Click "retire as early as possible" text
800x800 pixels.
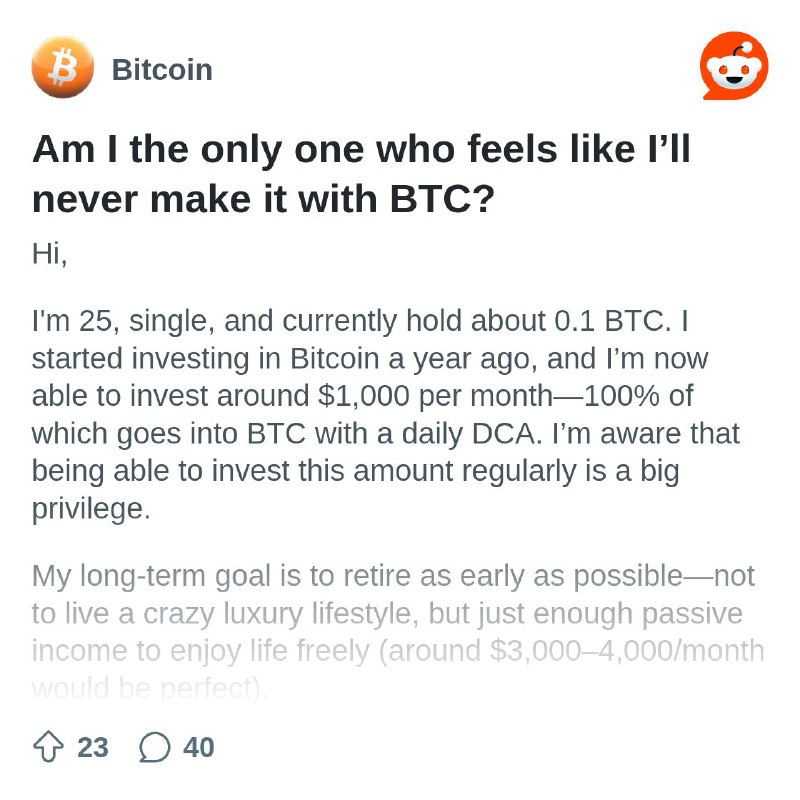pyautogui.click(x=513, y=576)
